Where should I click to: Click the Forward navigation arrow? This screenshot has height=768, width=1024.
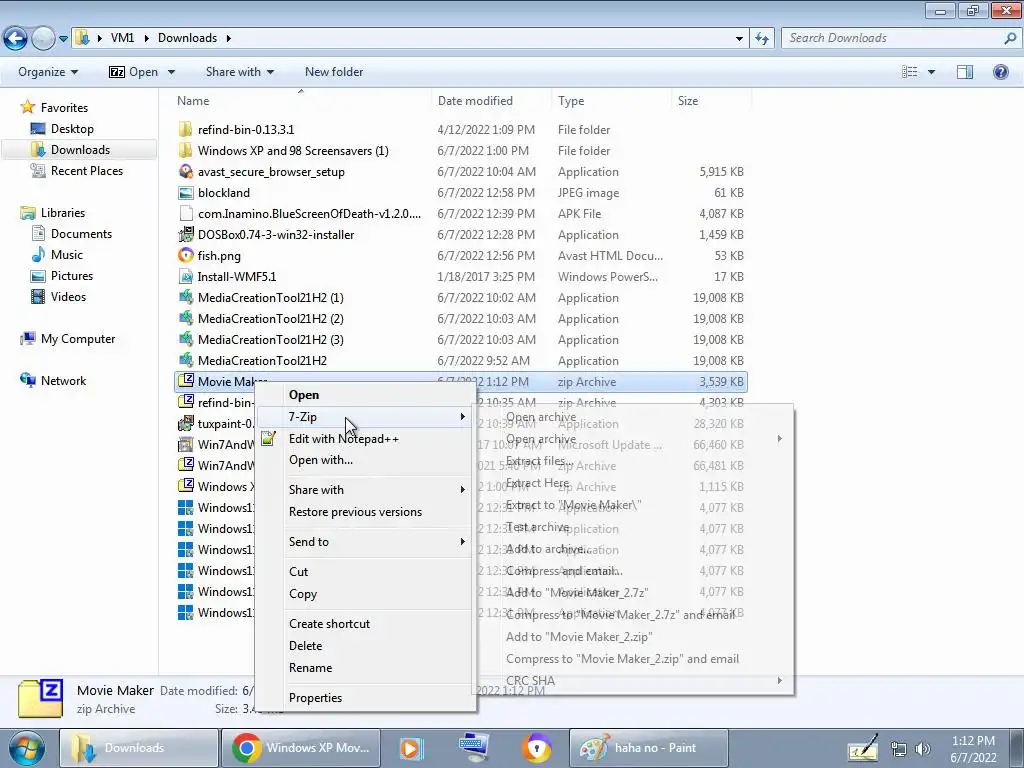(43, 39)
